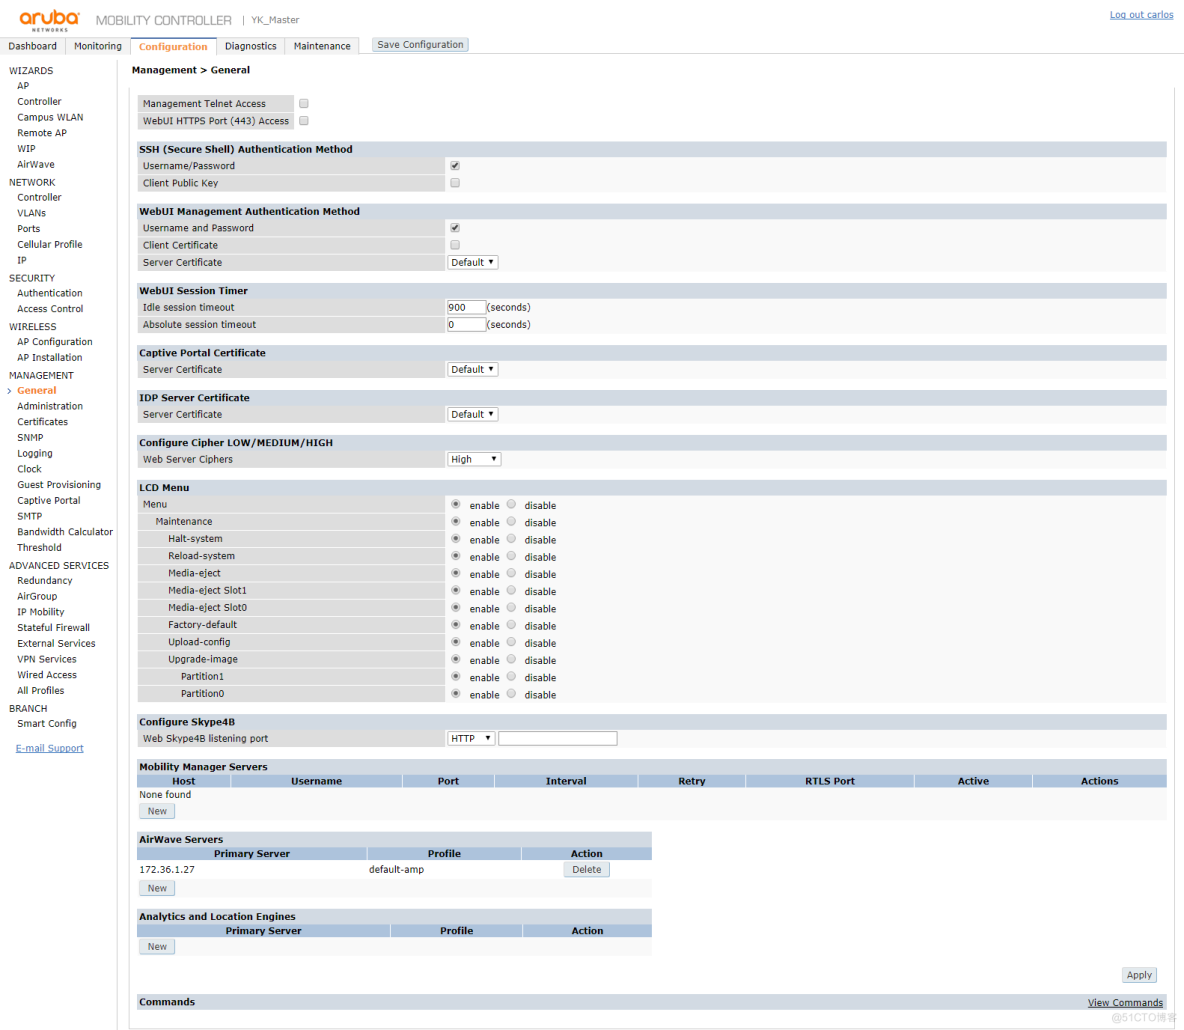Viewport: 1184px width, 1030px height.
Task: Open the Diagnostics tab
Action: (x=251, y=46)
